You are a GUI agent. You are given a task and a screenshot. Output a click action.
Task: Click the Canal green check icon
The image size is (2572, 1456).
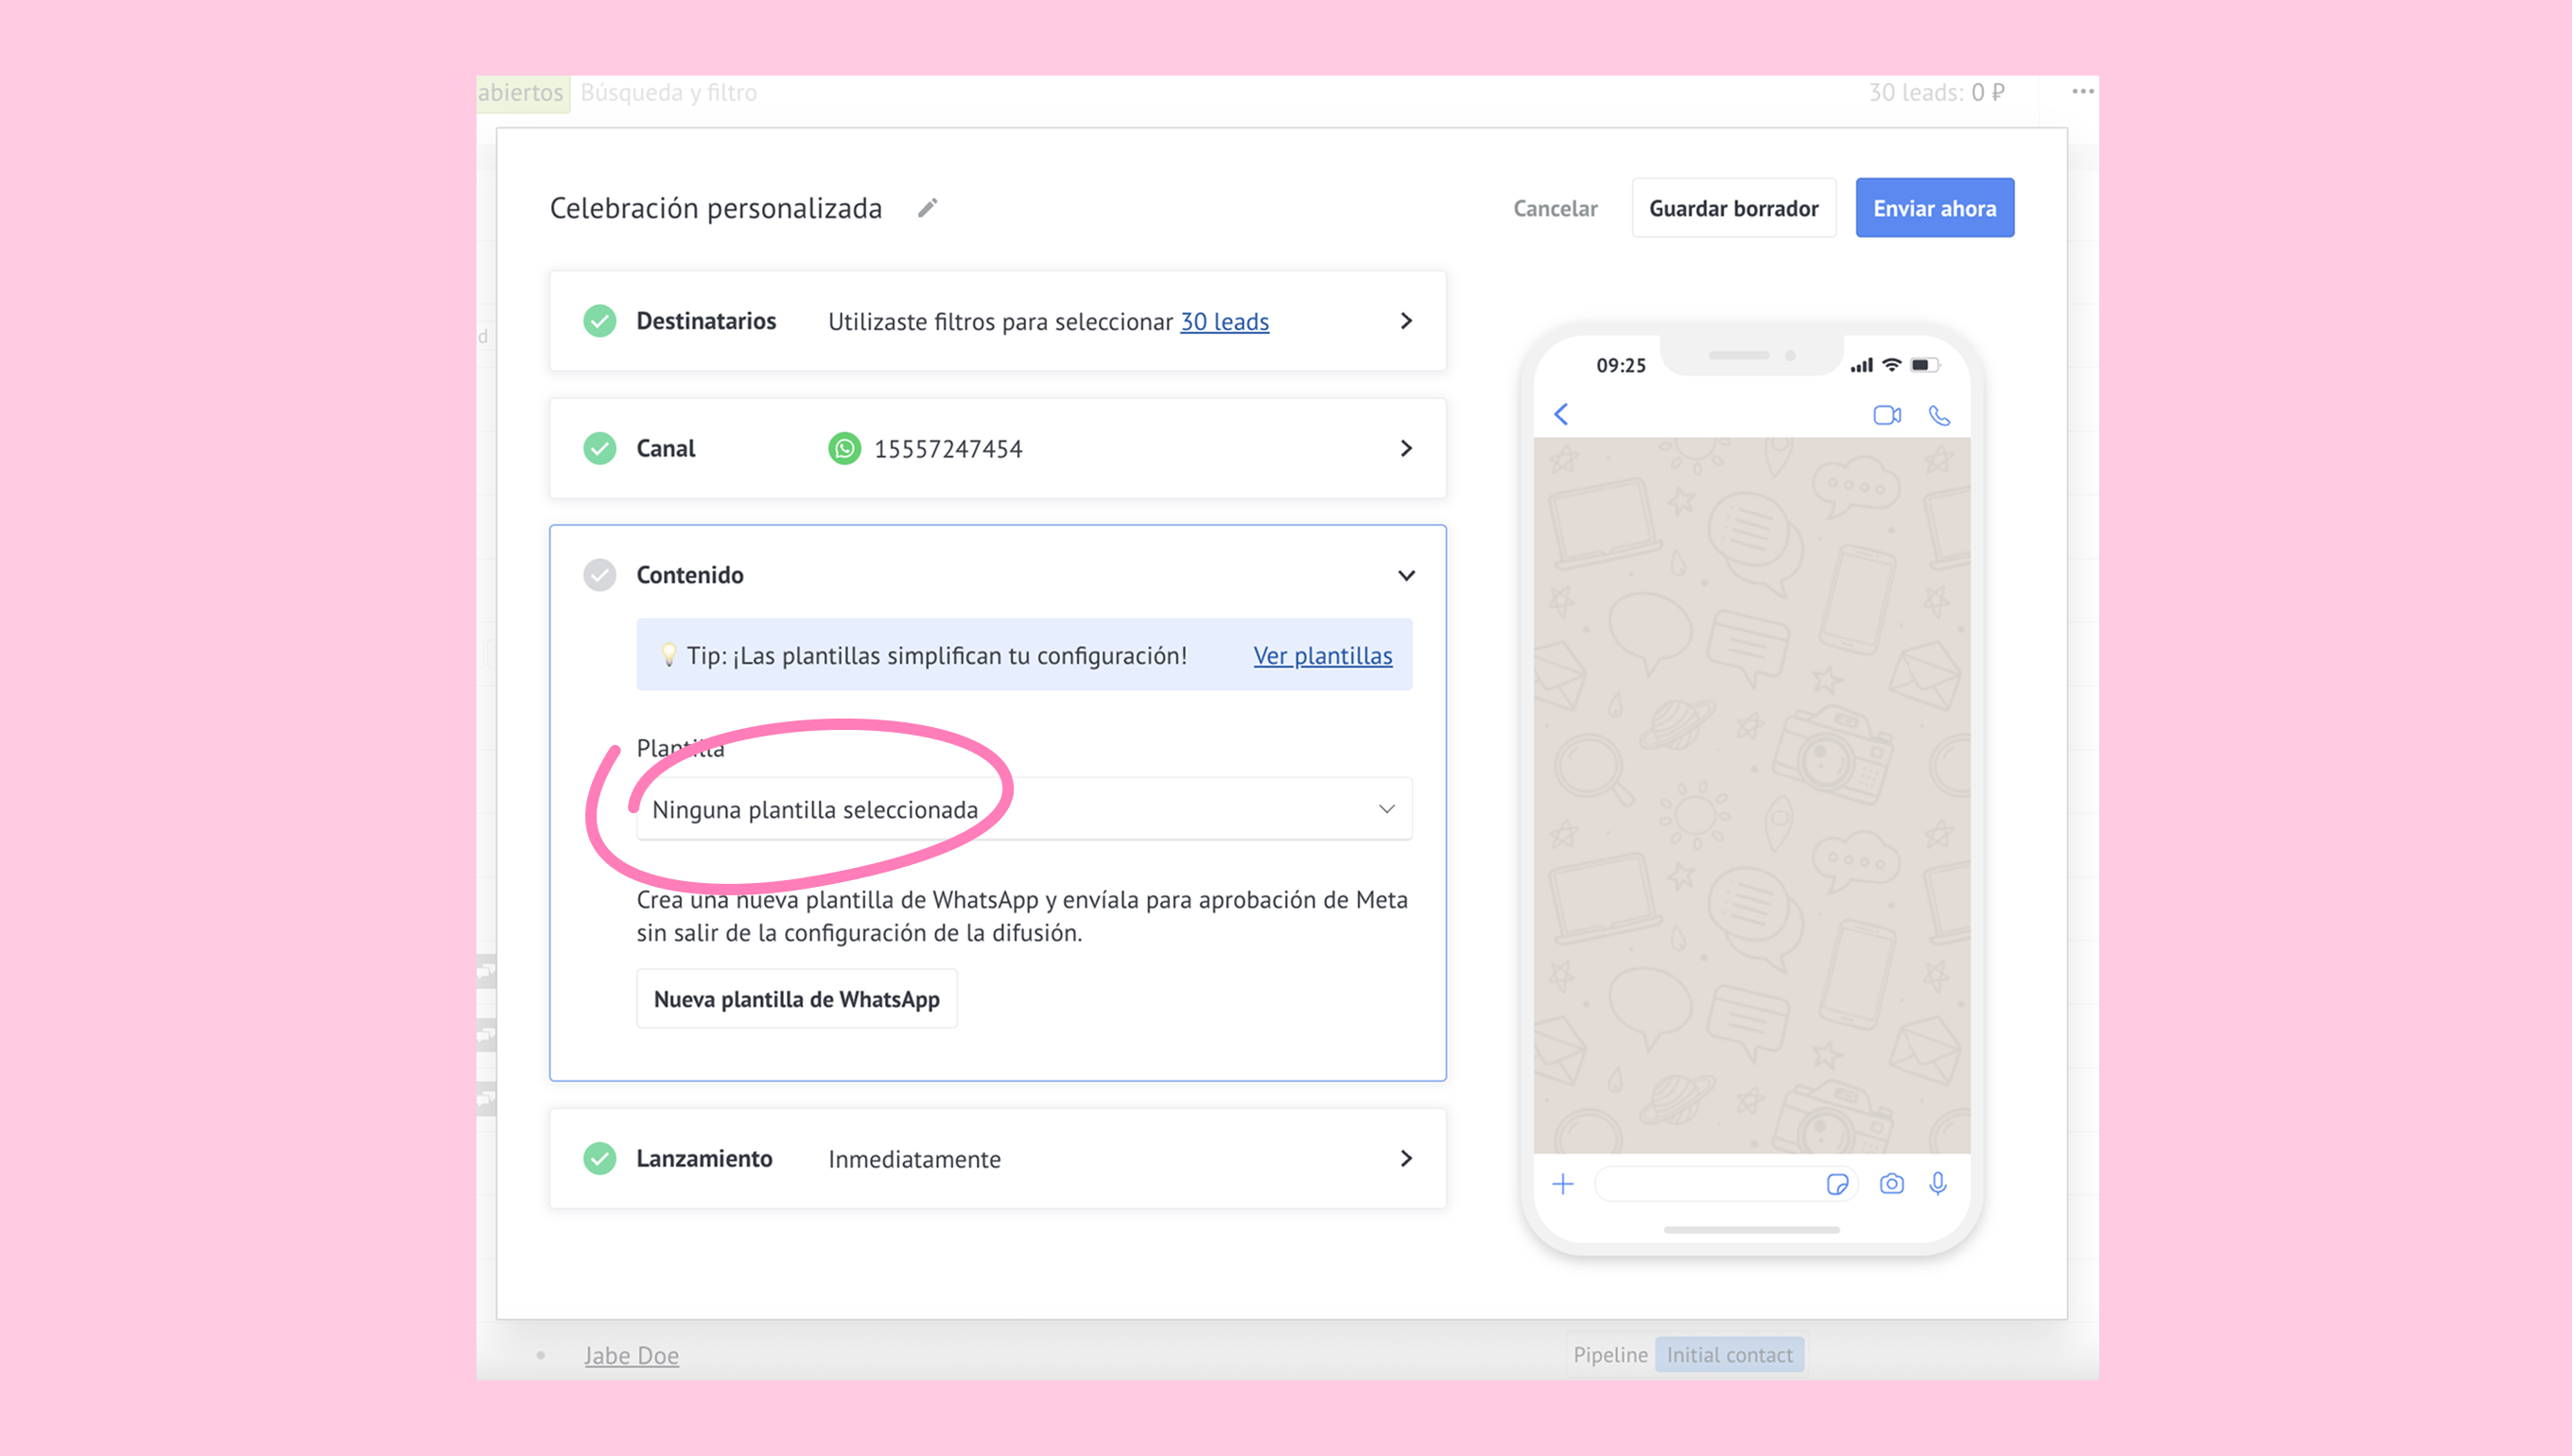pyautogui.click(x=600, y=448)
